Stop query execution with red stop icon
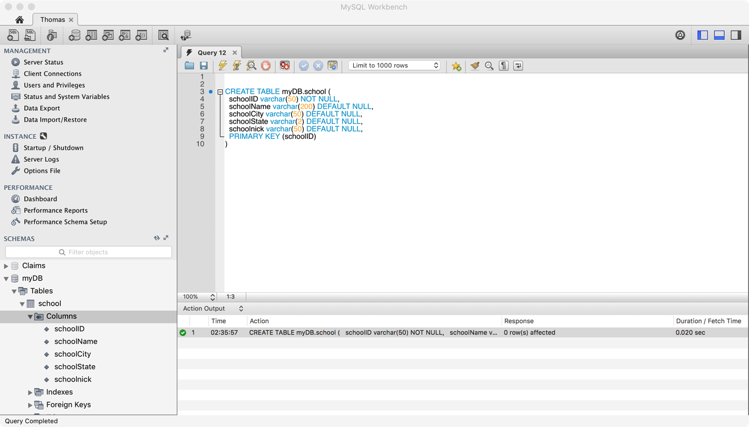749x427 pixels. (266, 66)
